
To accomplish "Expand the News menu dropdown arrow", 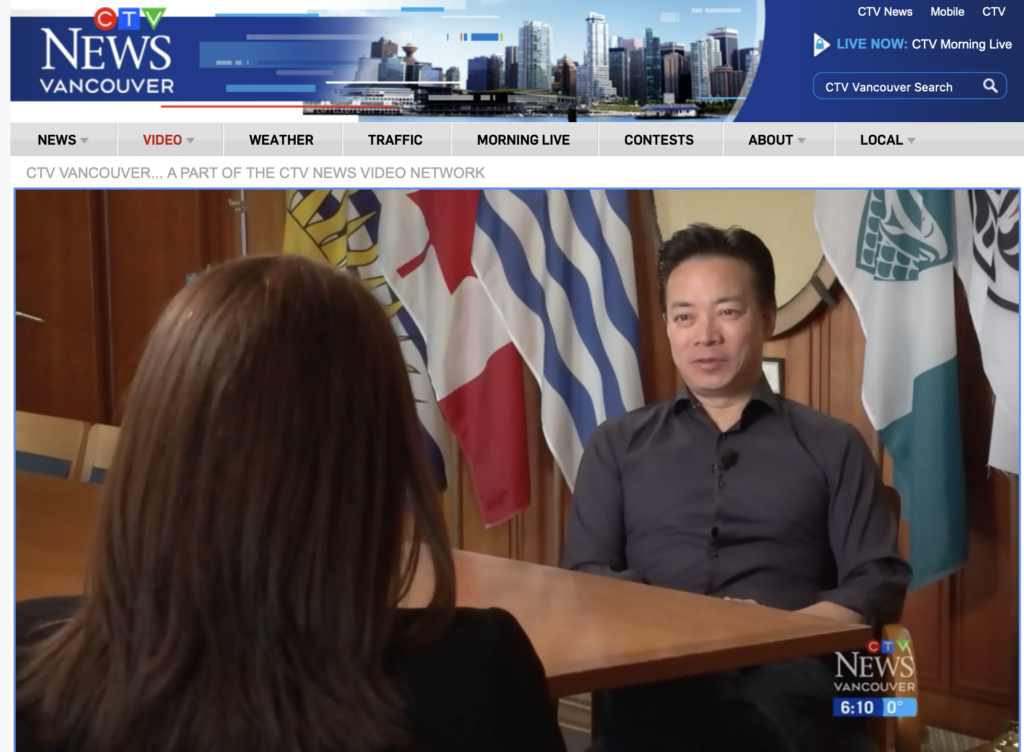I will click(85, 140).
